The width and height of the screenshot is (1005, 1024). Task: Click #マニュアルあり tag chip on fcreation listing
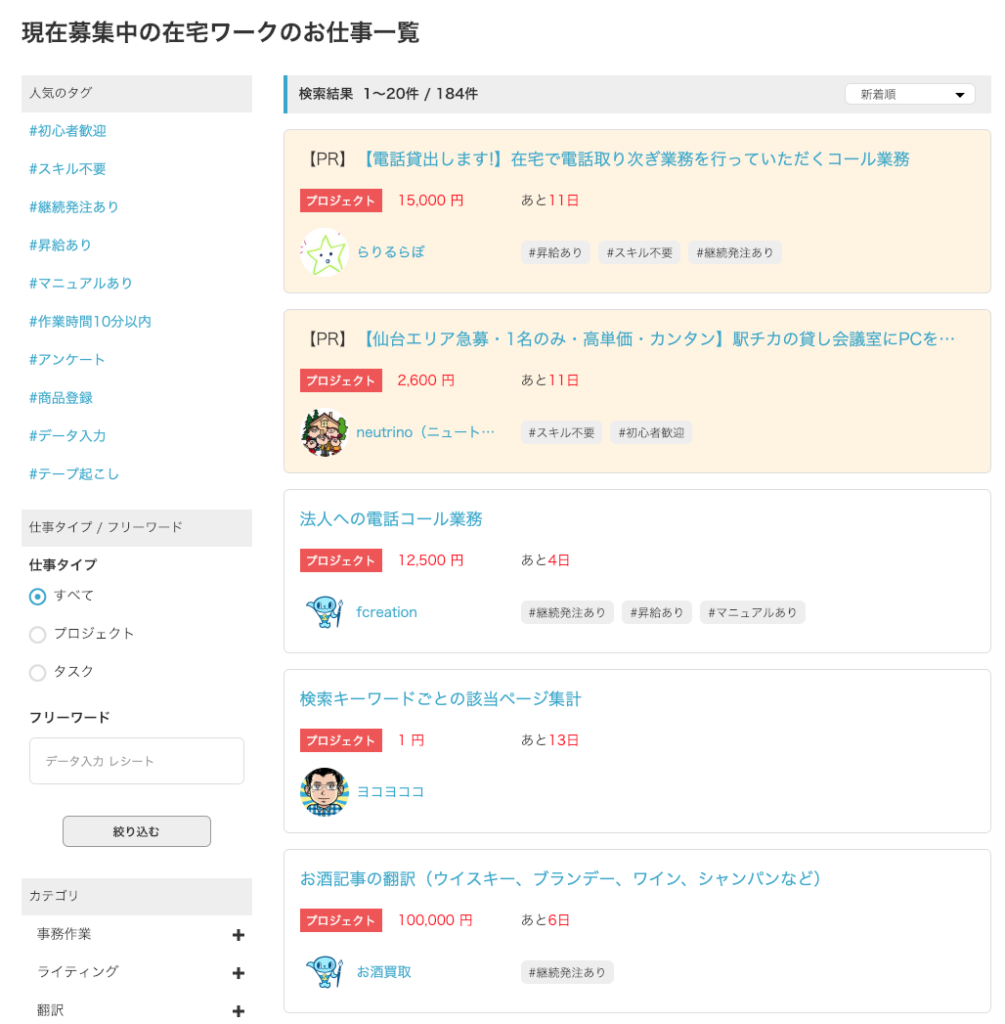click(752, 612)
